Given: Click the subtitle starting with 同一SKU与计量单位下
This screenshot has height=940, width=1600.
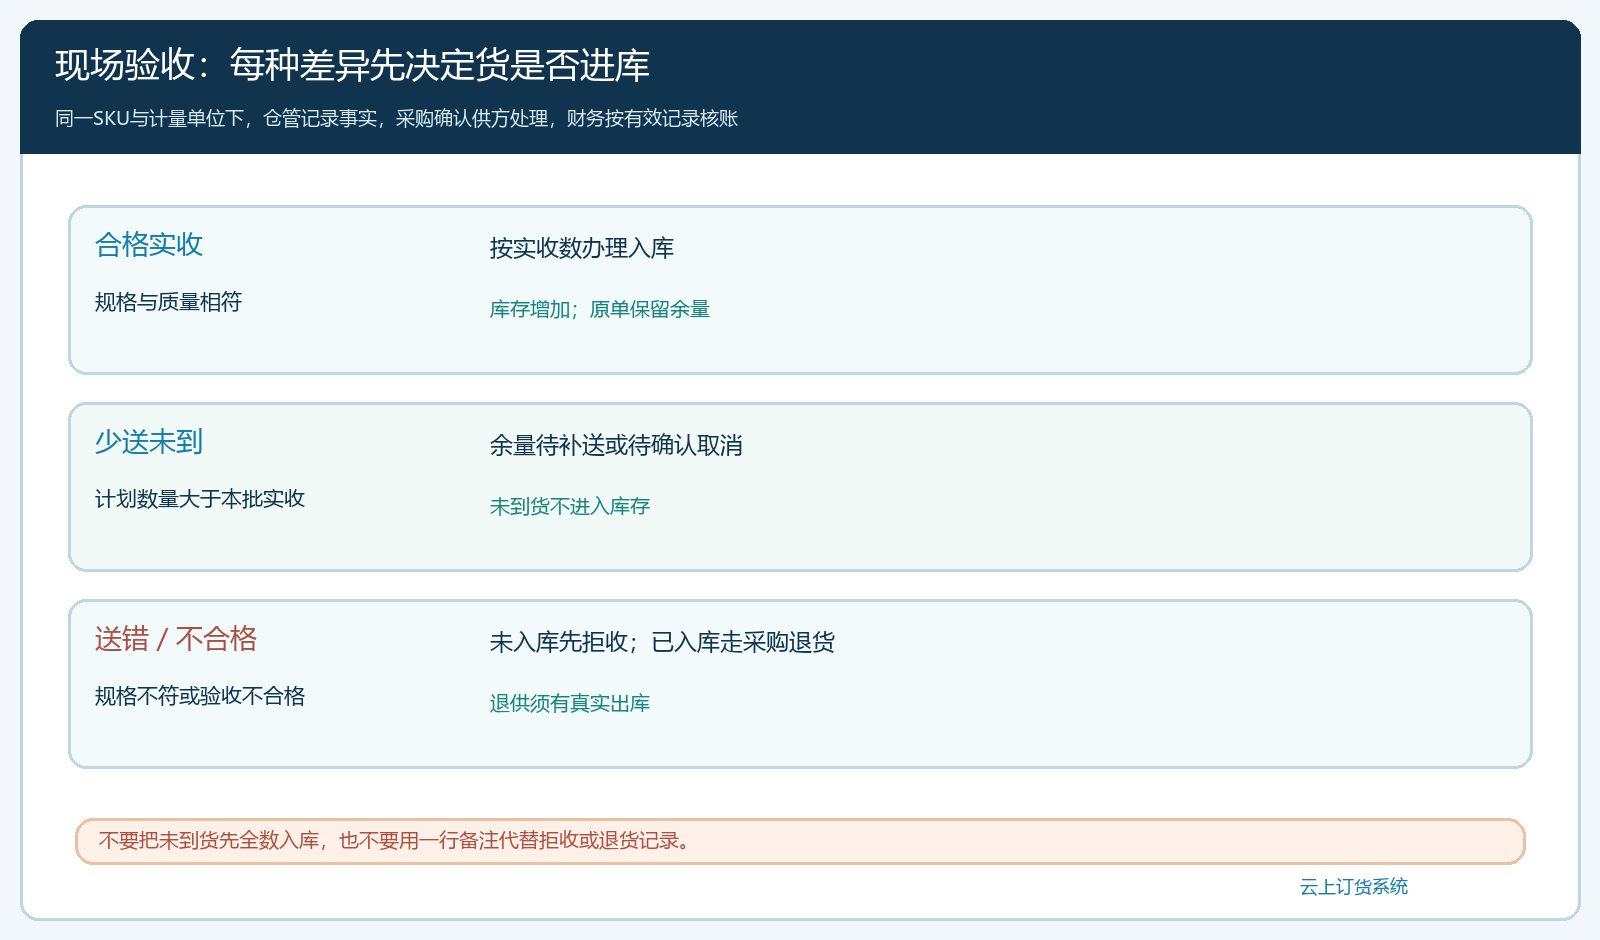Looking at the screenshot, I should (x=396, y=118).
